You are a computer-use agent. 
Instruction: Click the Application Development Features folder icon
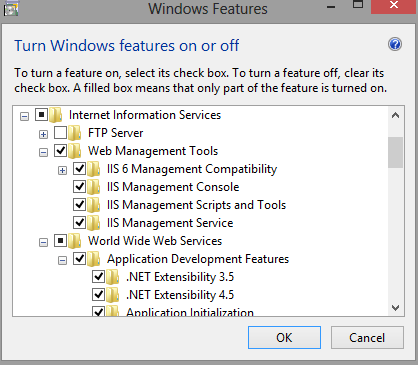[x=94, y=259]
